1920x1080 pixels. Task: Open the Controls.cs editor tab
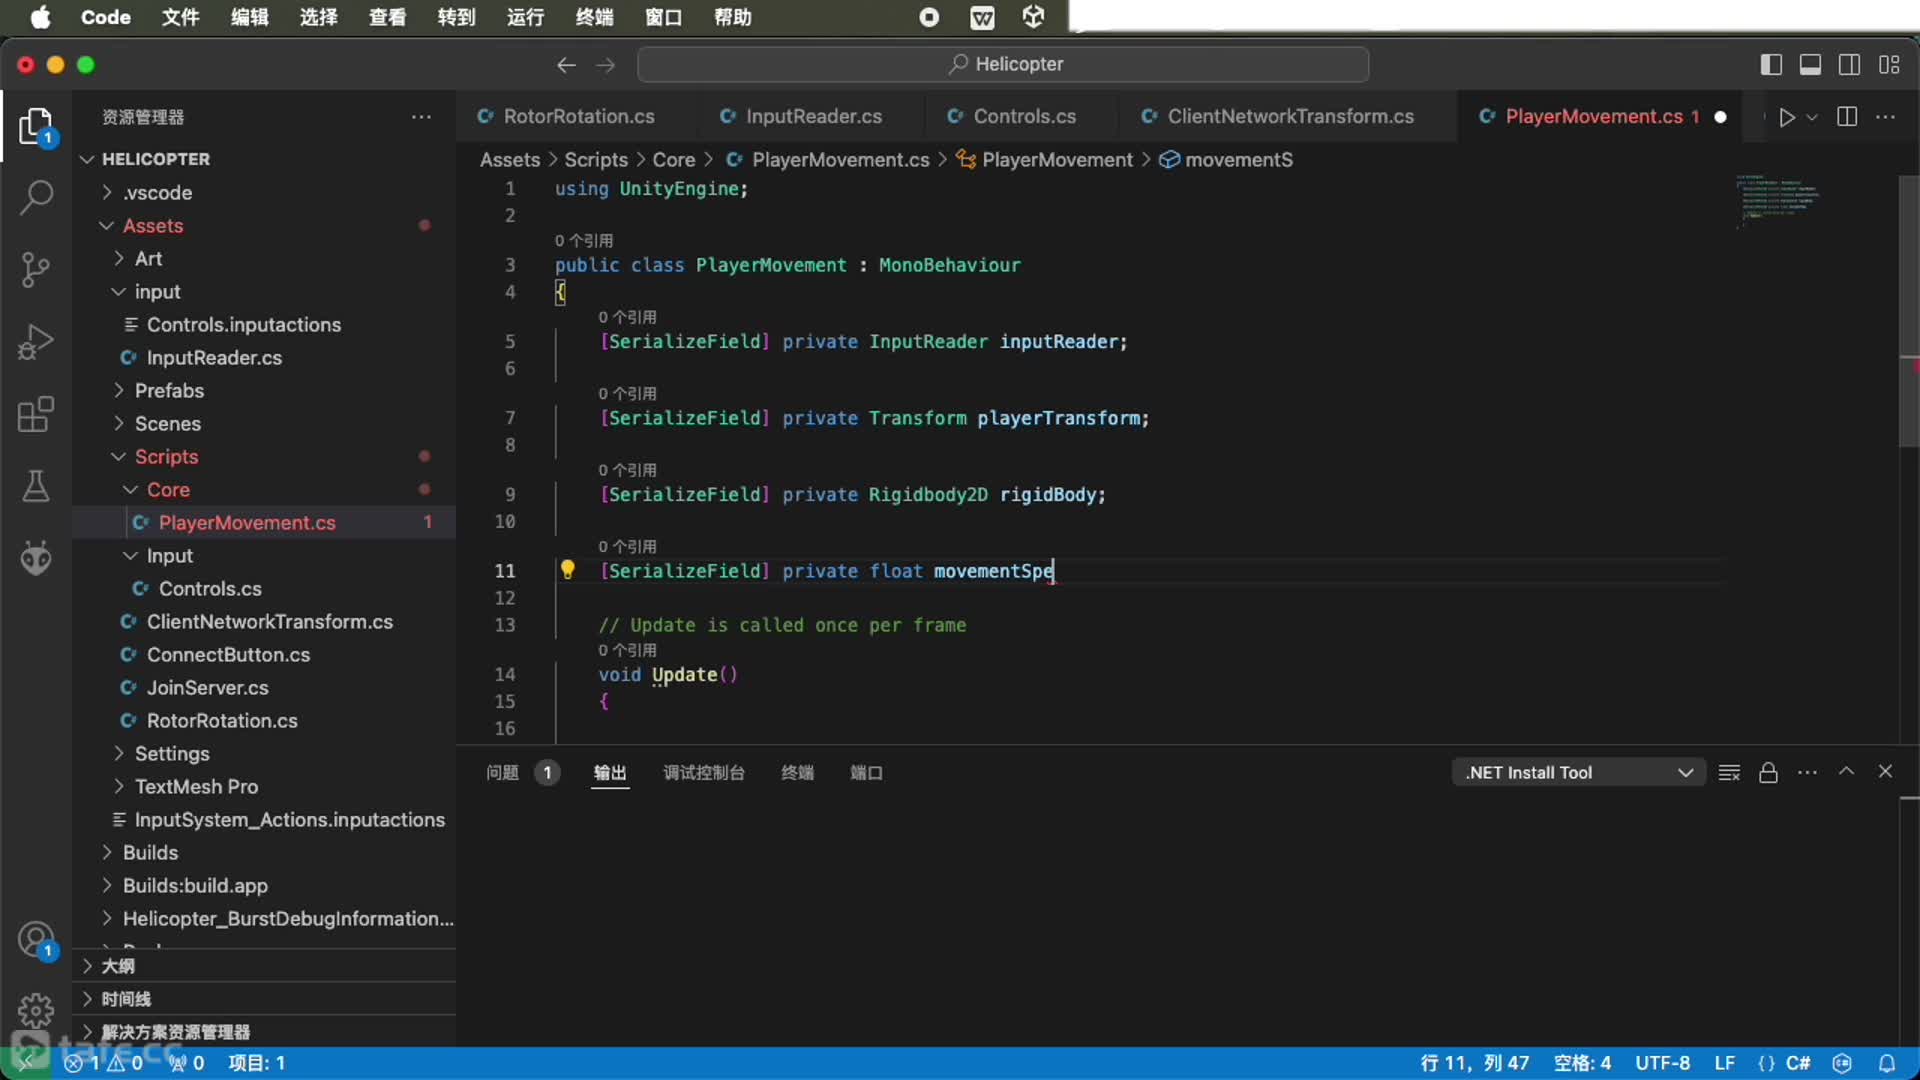pos(1025,117)
